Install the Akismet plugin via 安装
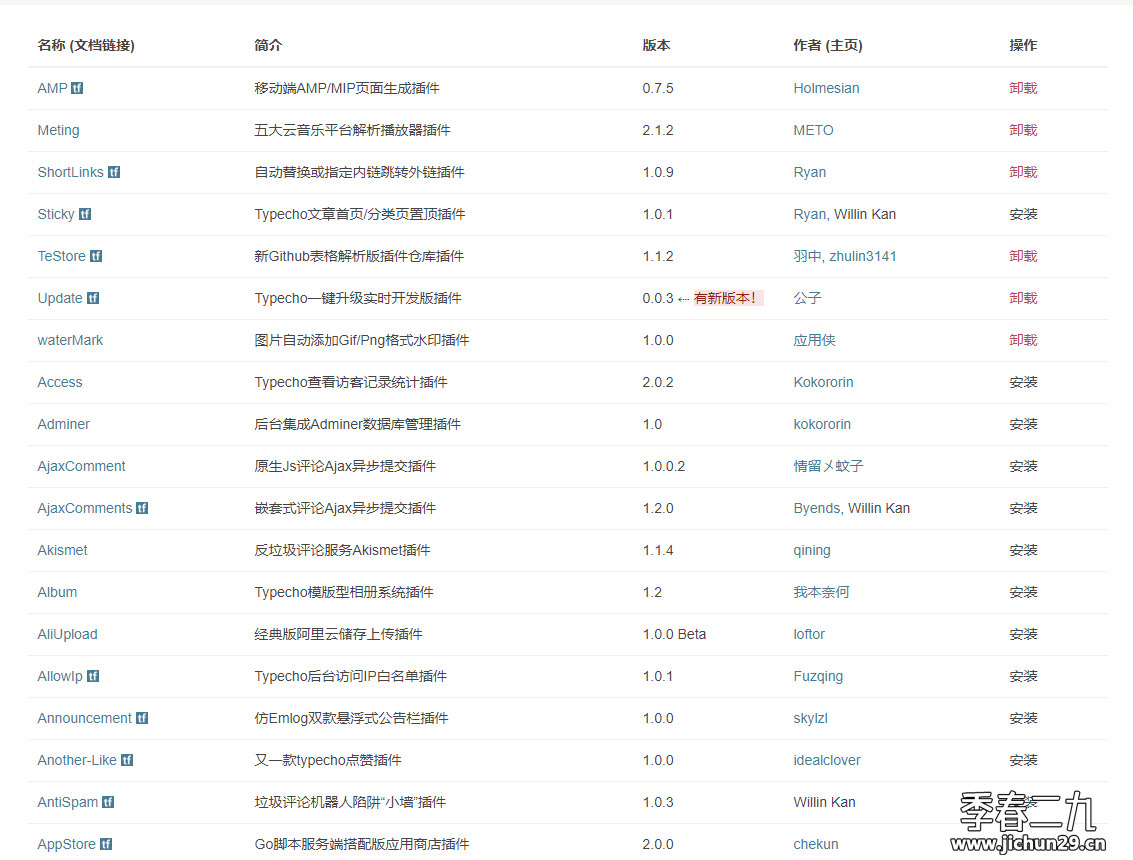This screenshot has height=860, width=1133. click(x=1023, y=550)
